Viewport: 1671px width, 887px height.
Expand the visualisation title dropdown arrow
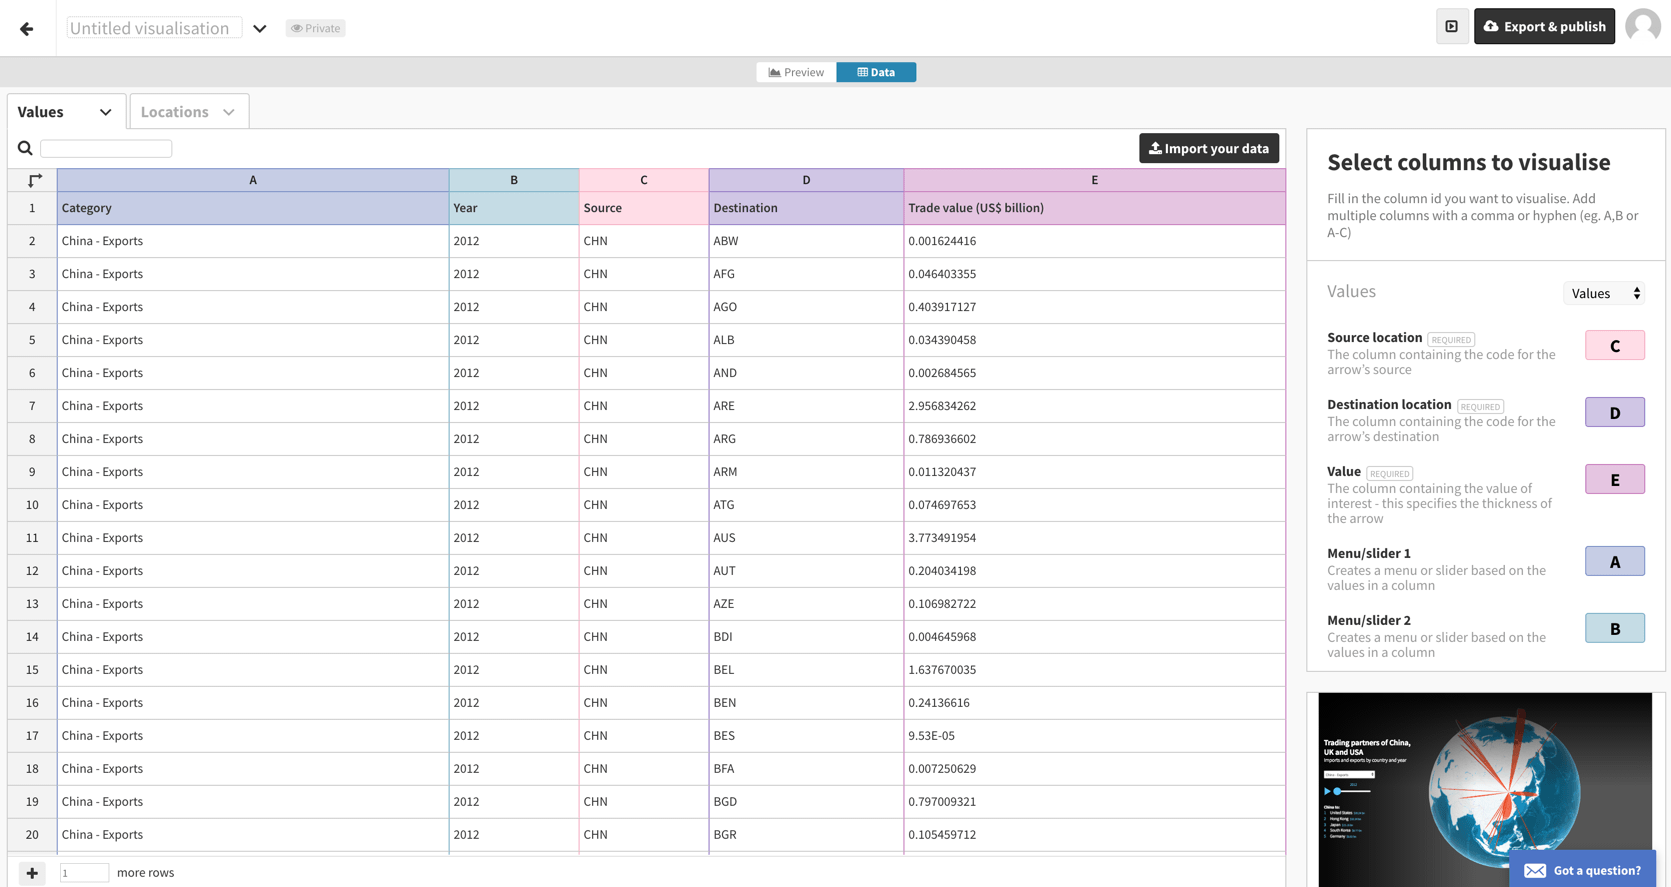pyautogui.click(x=260, y=29)
